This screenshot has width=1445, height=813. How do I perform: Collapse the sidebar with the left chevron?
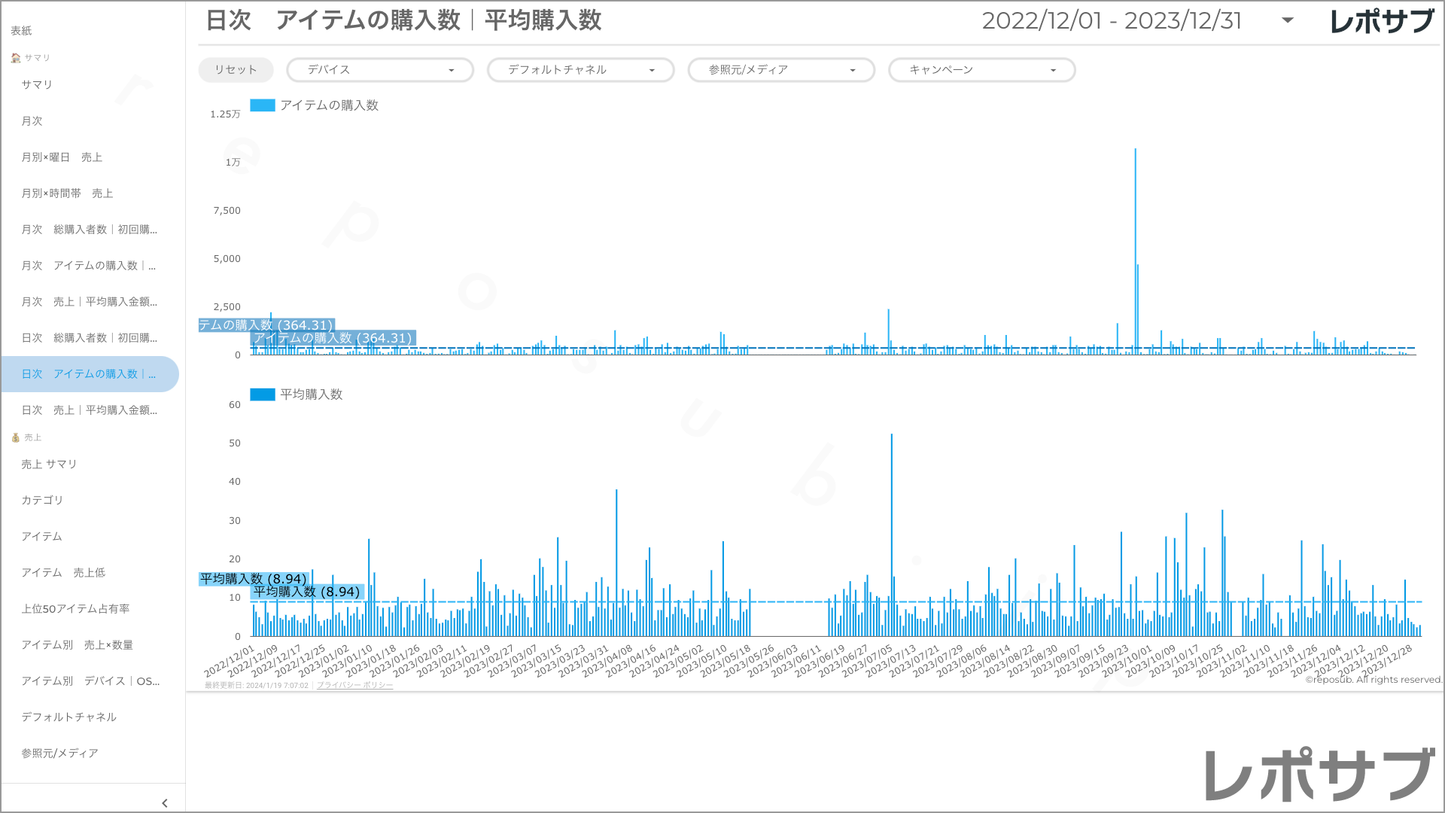coord(165,803)
